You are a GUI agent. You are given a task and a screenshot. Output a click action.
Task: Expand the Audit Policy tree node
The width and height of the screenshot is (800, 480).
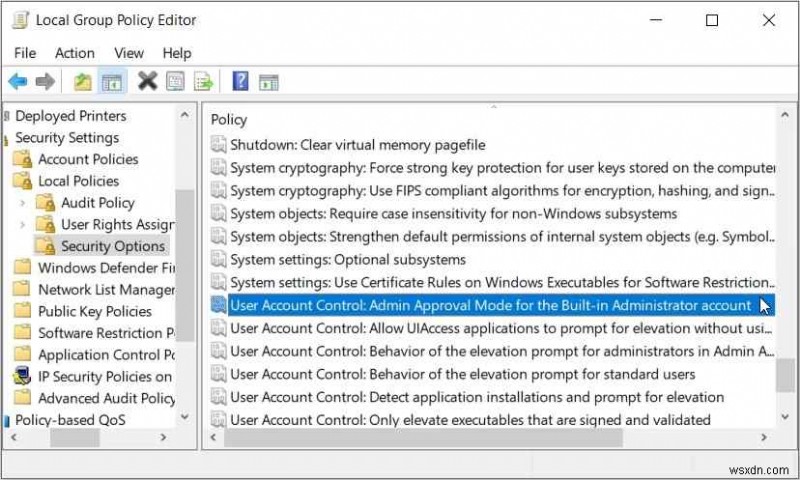23,203
